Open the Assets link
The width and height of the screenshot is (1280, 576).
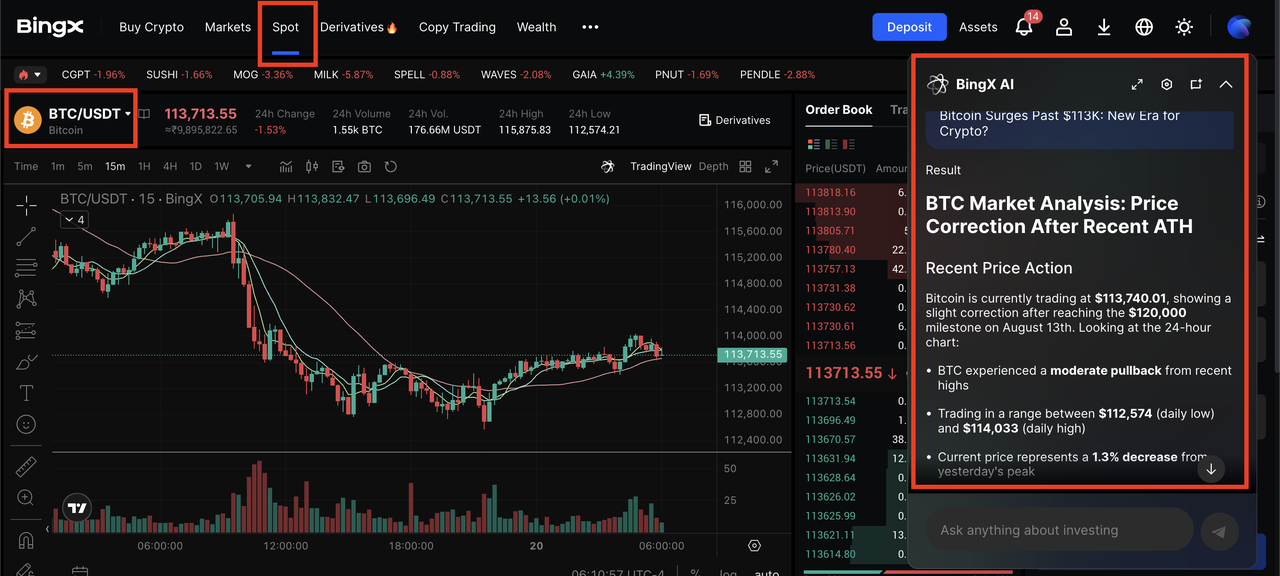(x=978, y=27)
